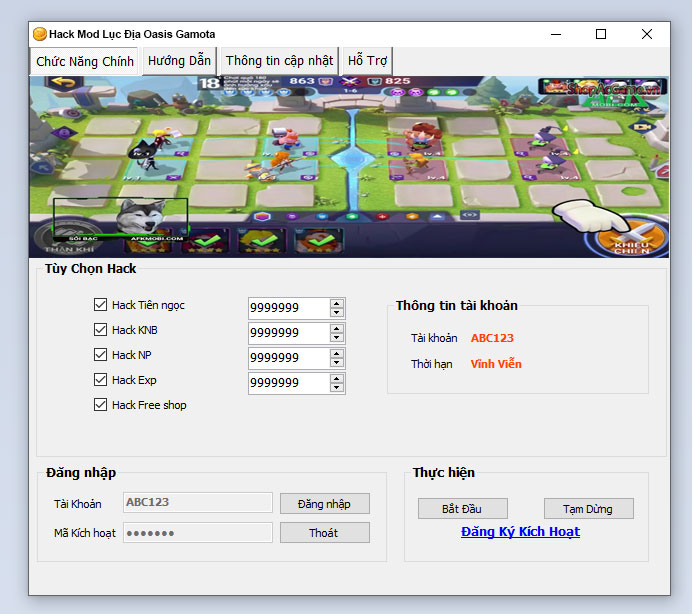Open the Hướng Dẫn tab
The image size is (693, 616).
[x=179, y=61]
